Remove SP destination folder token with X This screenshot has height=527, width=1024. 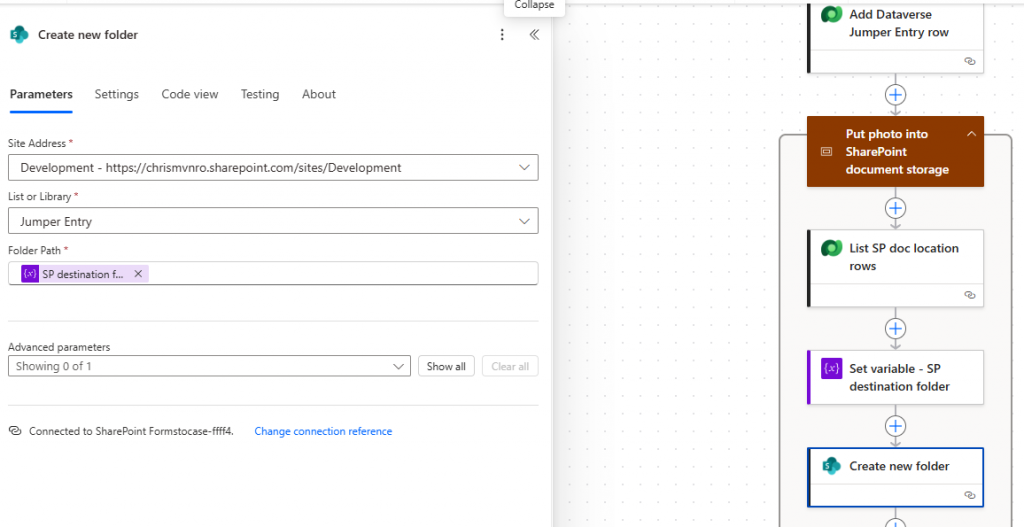pyautogui.click(x=138, y=274)
